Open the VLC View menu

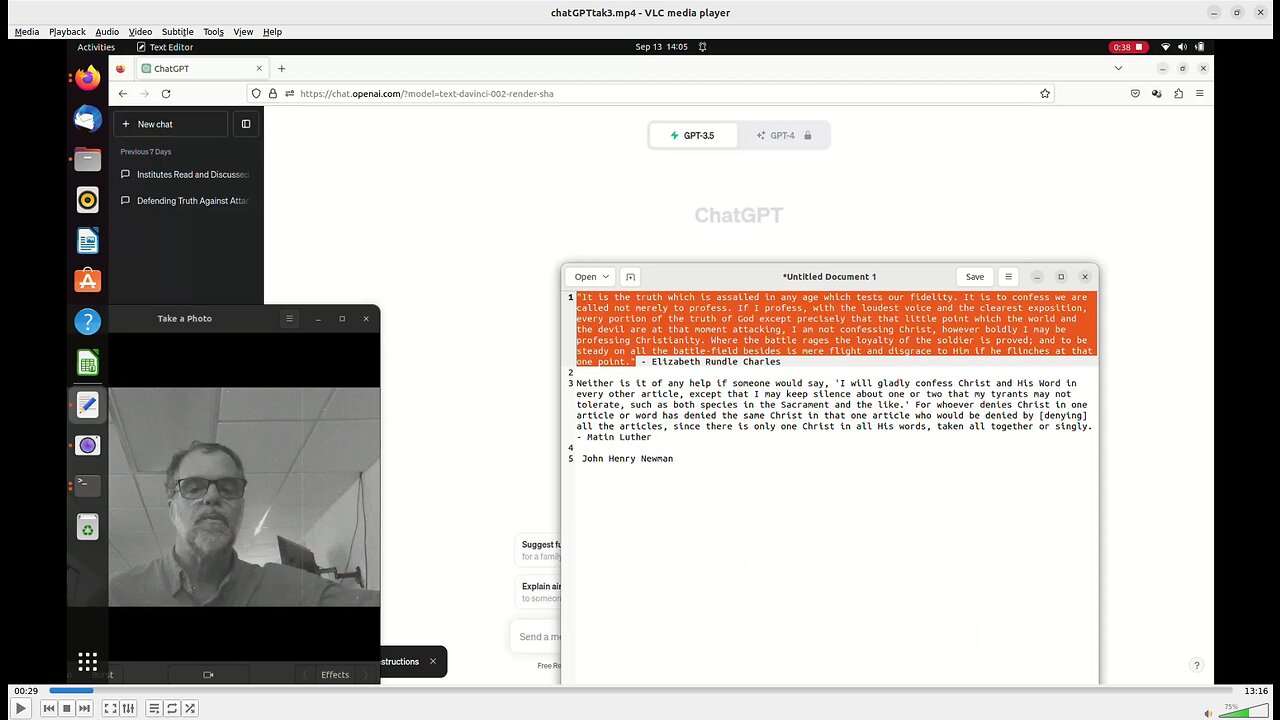(243, 32)
